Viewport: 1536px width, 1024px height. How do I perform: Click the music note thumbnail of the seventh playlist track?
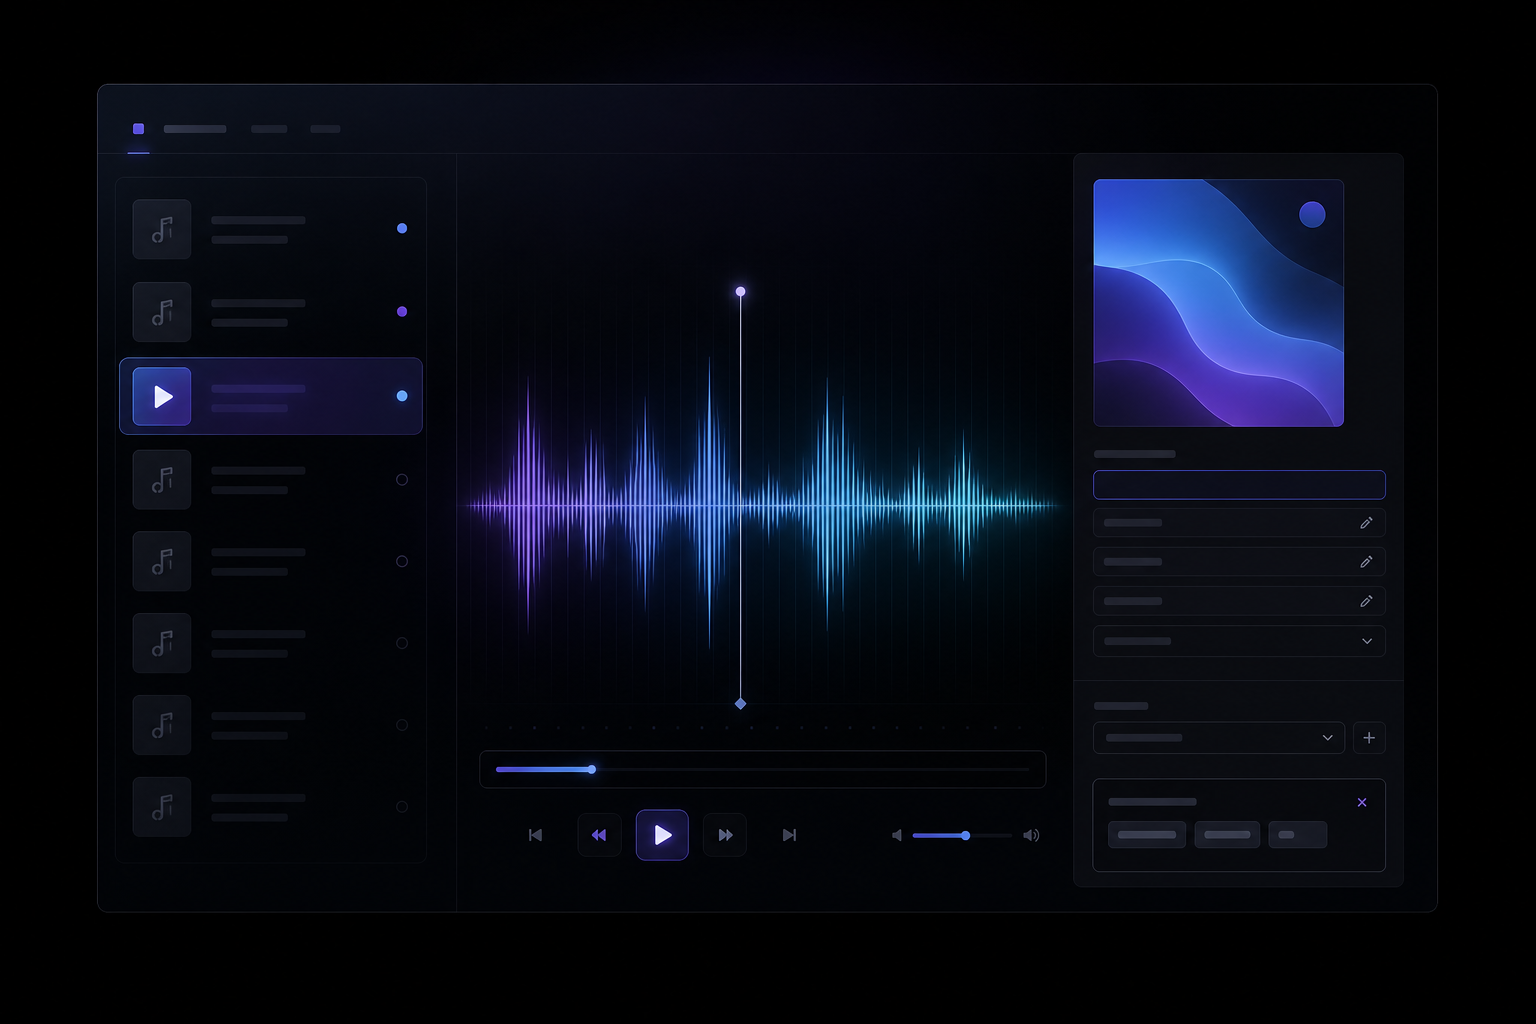(x=162, y=725)
